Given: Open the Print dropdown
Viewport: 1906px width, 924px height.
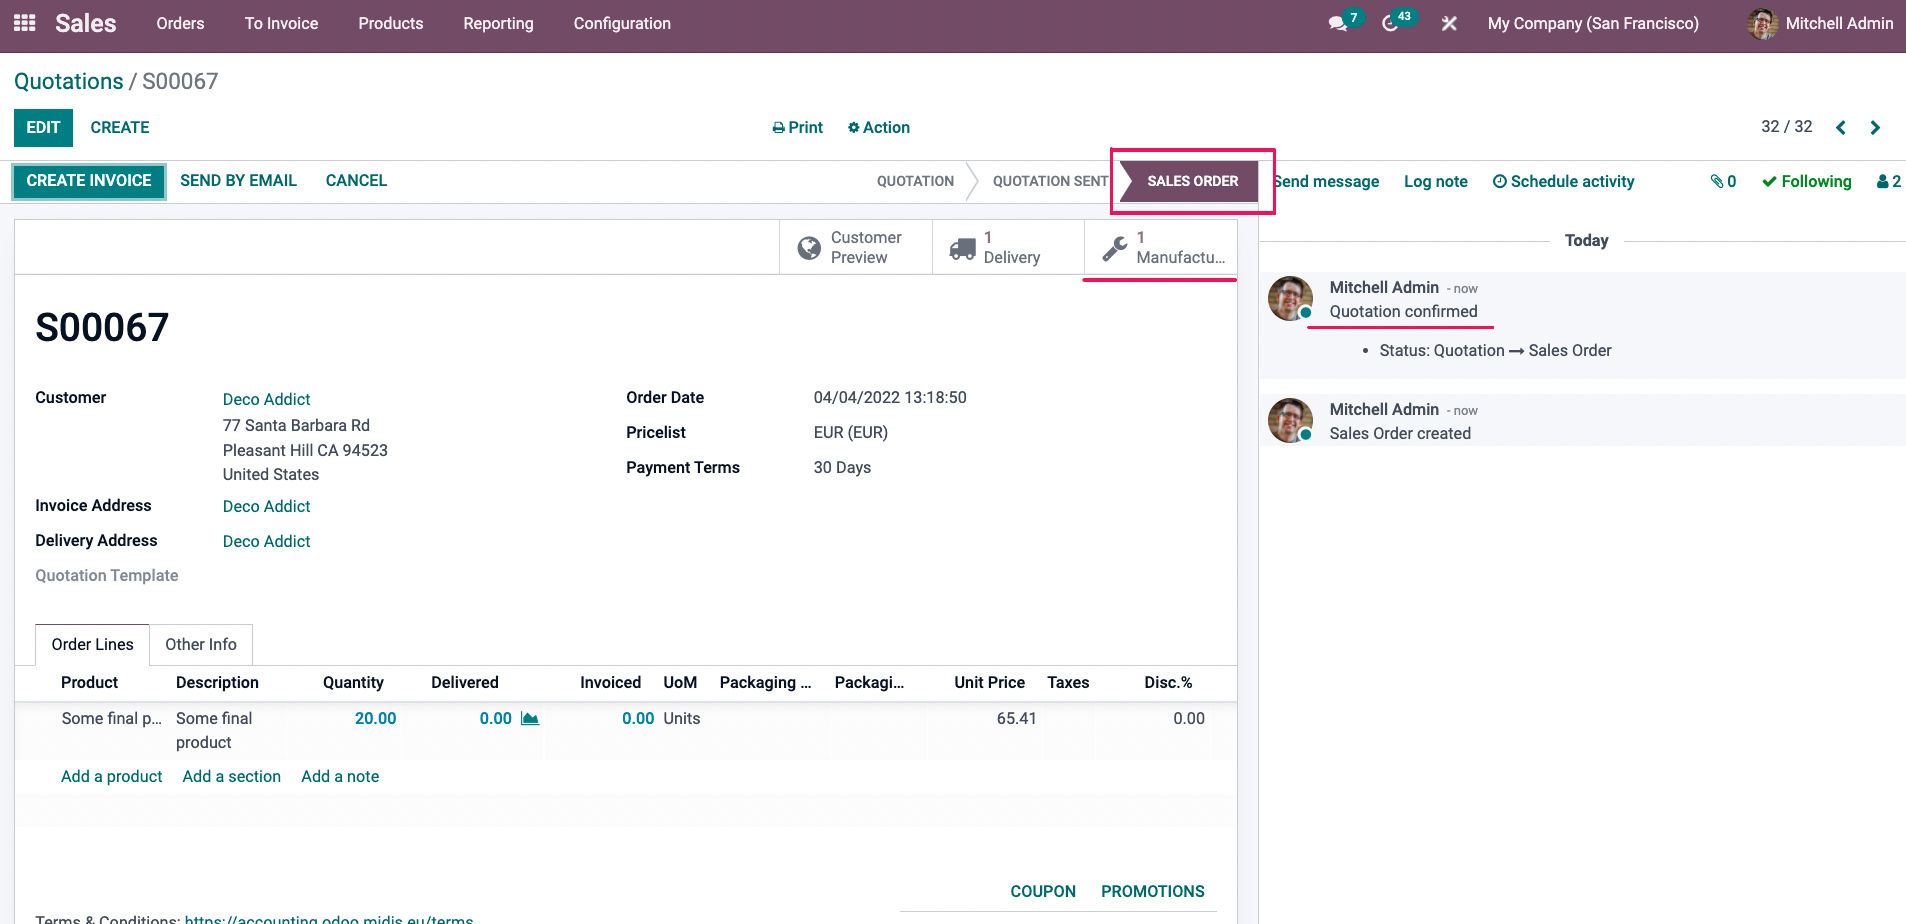Looking at the screenshot, I should point(798,127).
